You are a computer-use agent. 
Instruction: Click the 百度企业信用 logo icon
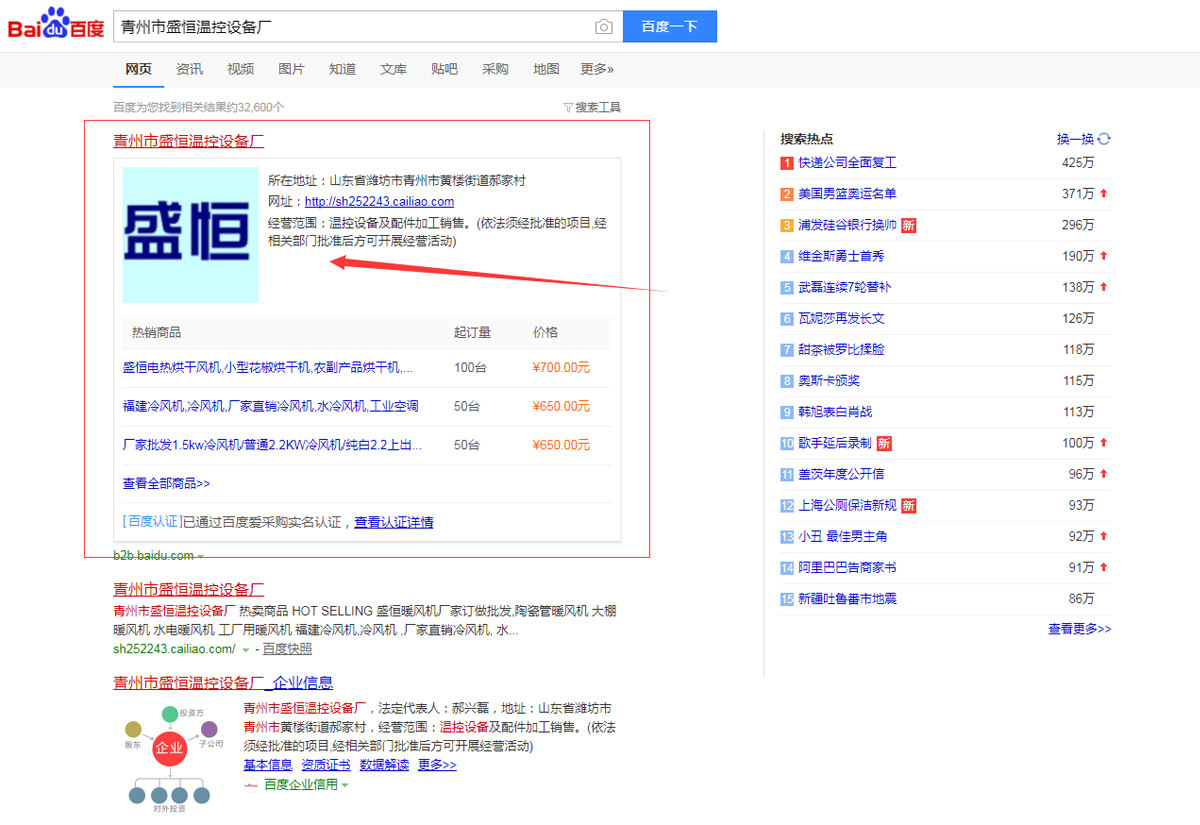251,785
